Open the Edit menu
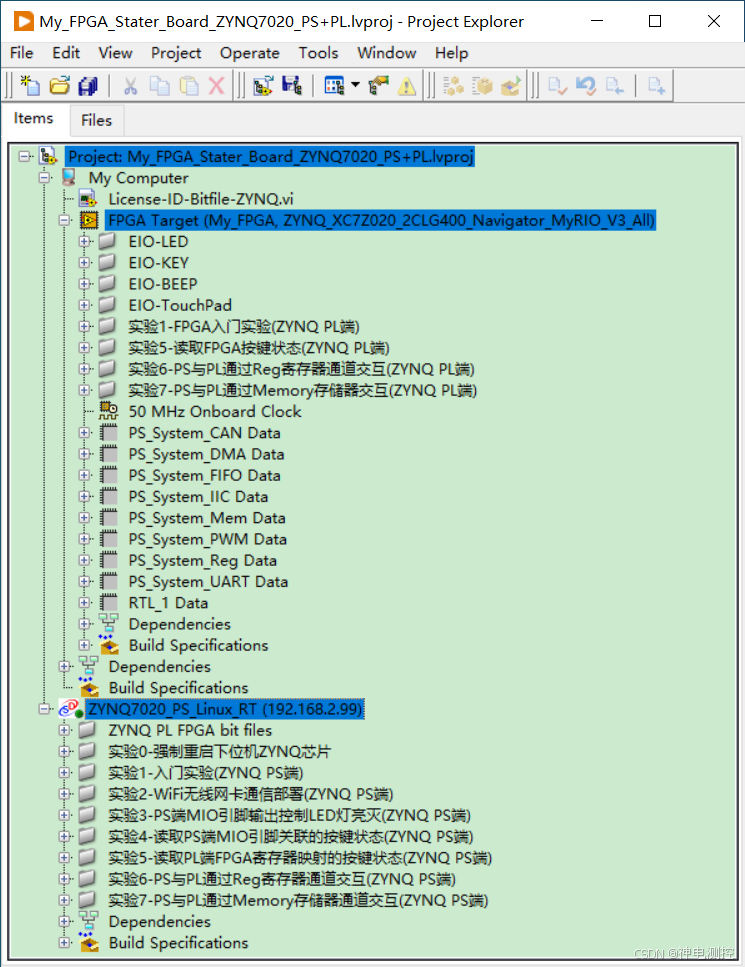Viewport: 745px width, 967px height. coord(66,53)
